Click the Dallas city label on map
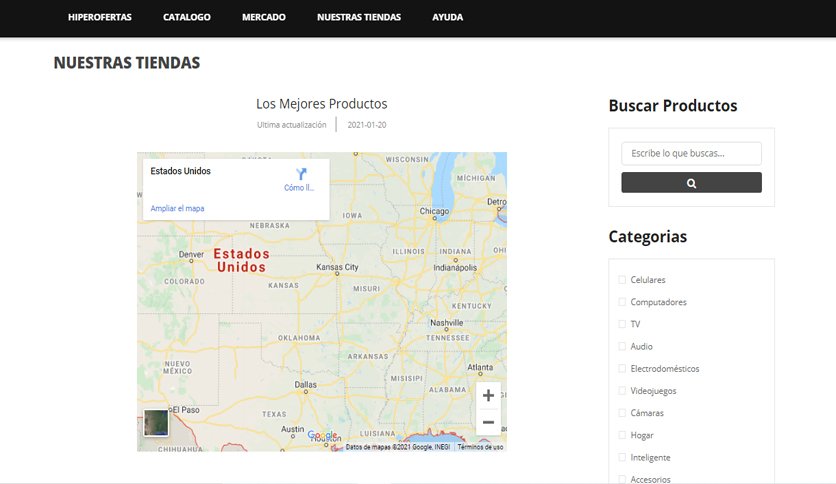Viewport: 836px width, 484px height. (x=306, y=384)
